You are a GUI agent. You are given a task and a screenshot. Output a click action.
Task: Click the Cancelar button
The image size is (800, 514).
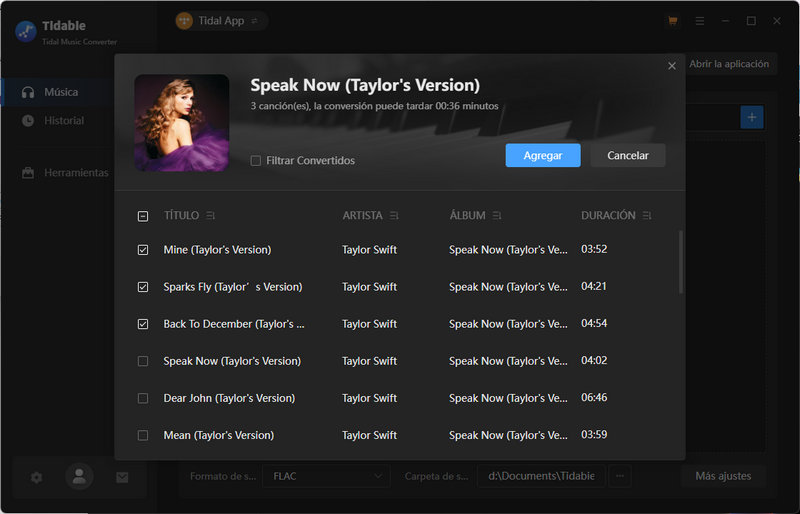[628, 155]
